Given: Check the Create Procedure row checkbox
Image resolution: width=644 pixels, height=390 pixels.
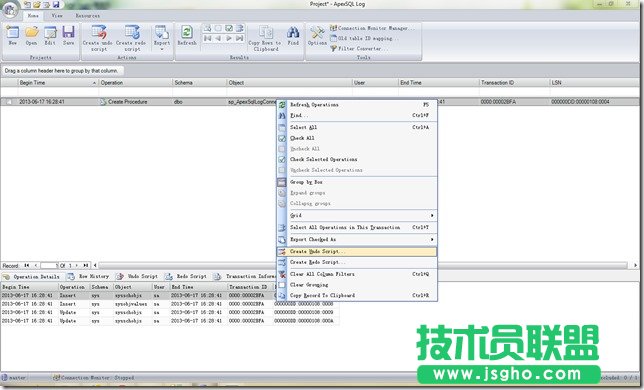Looking at the screenshot, I should 9,102.
